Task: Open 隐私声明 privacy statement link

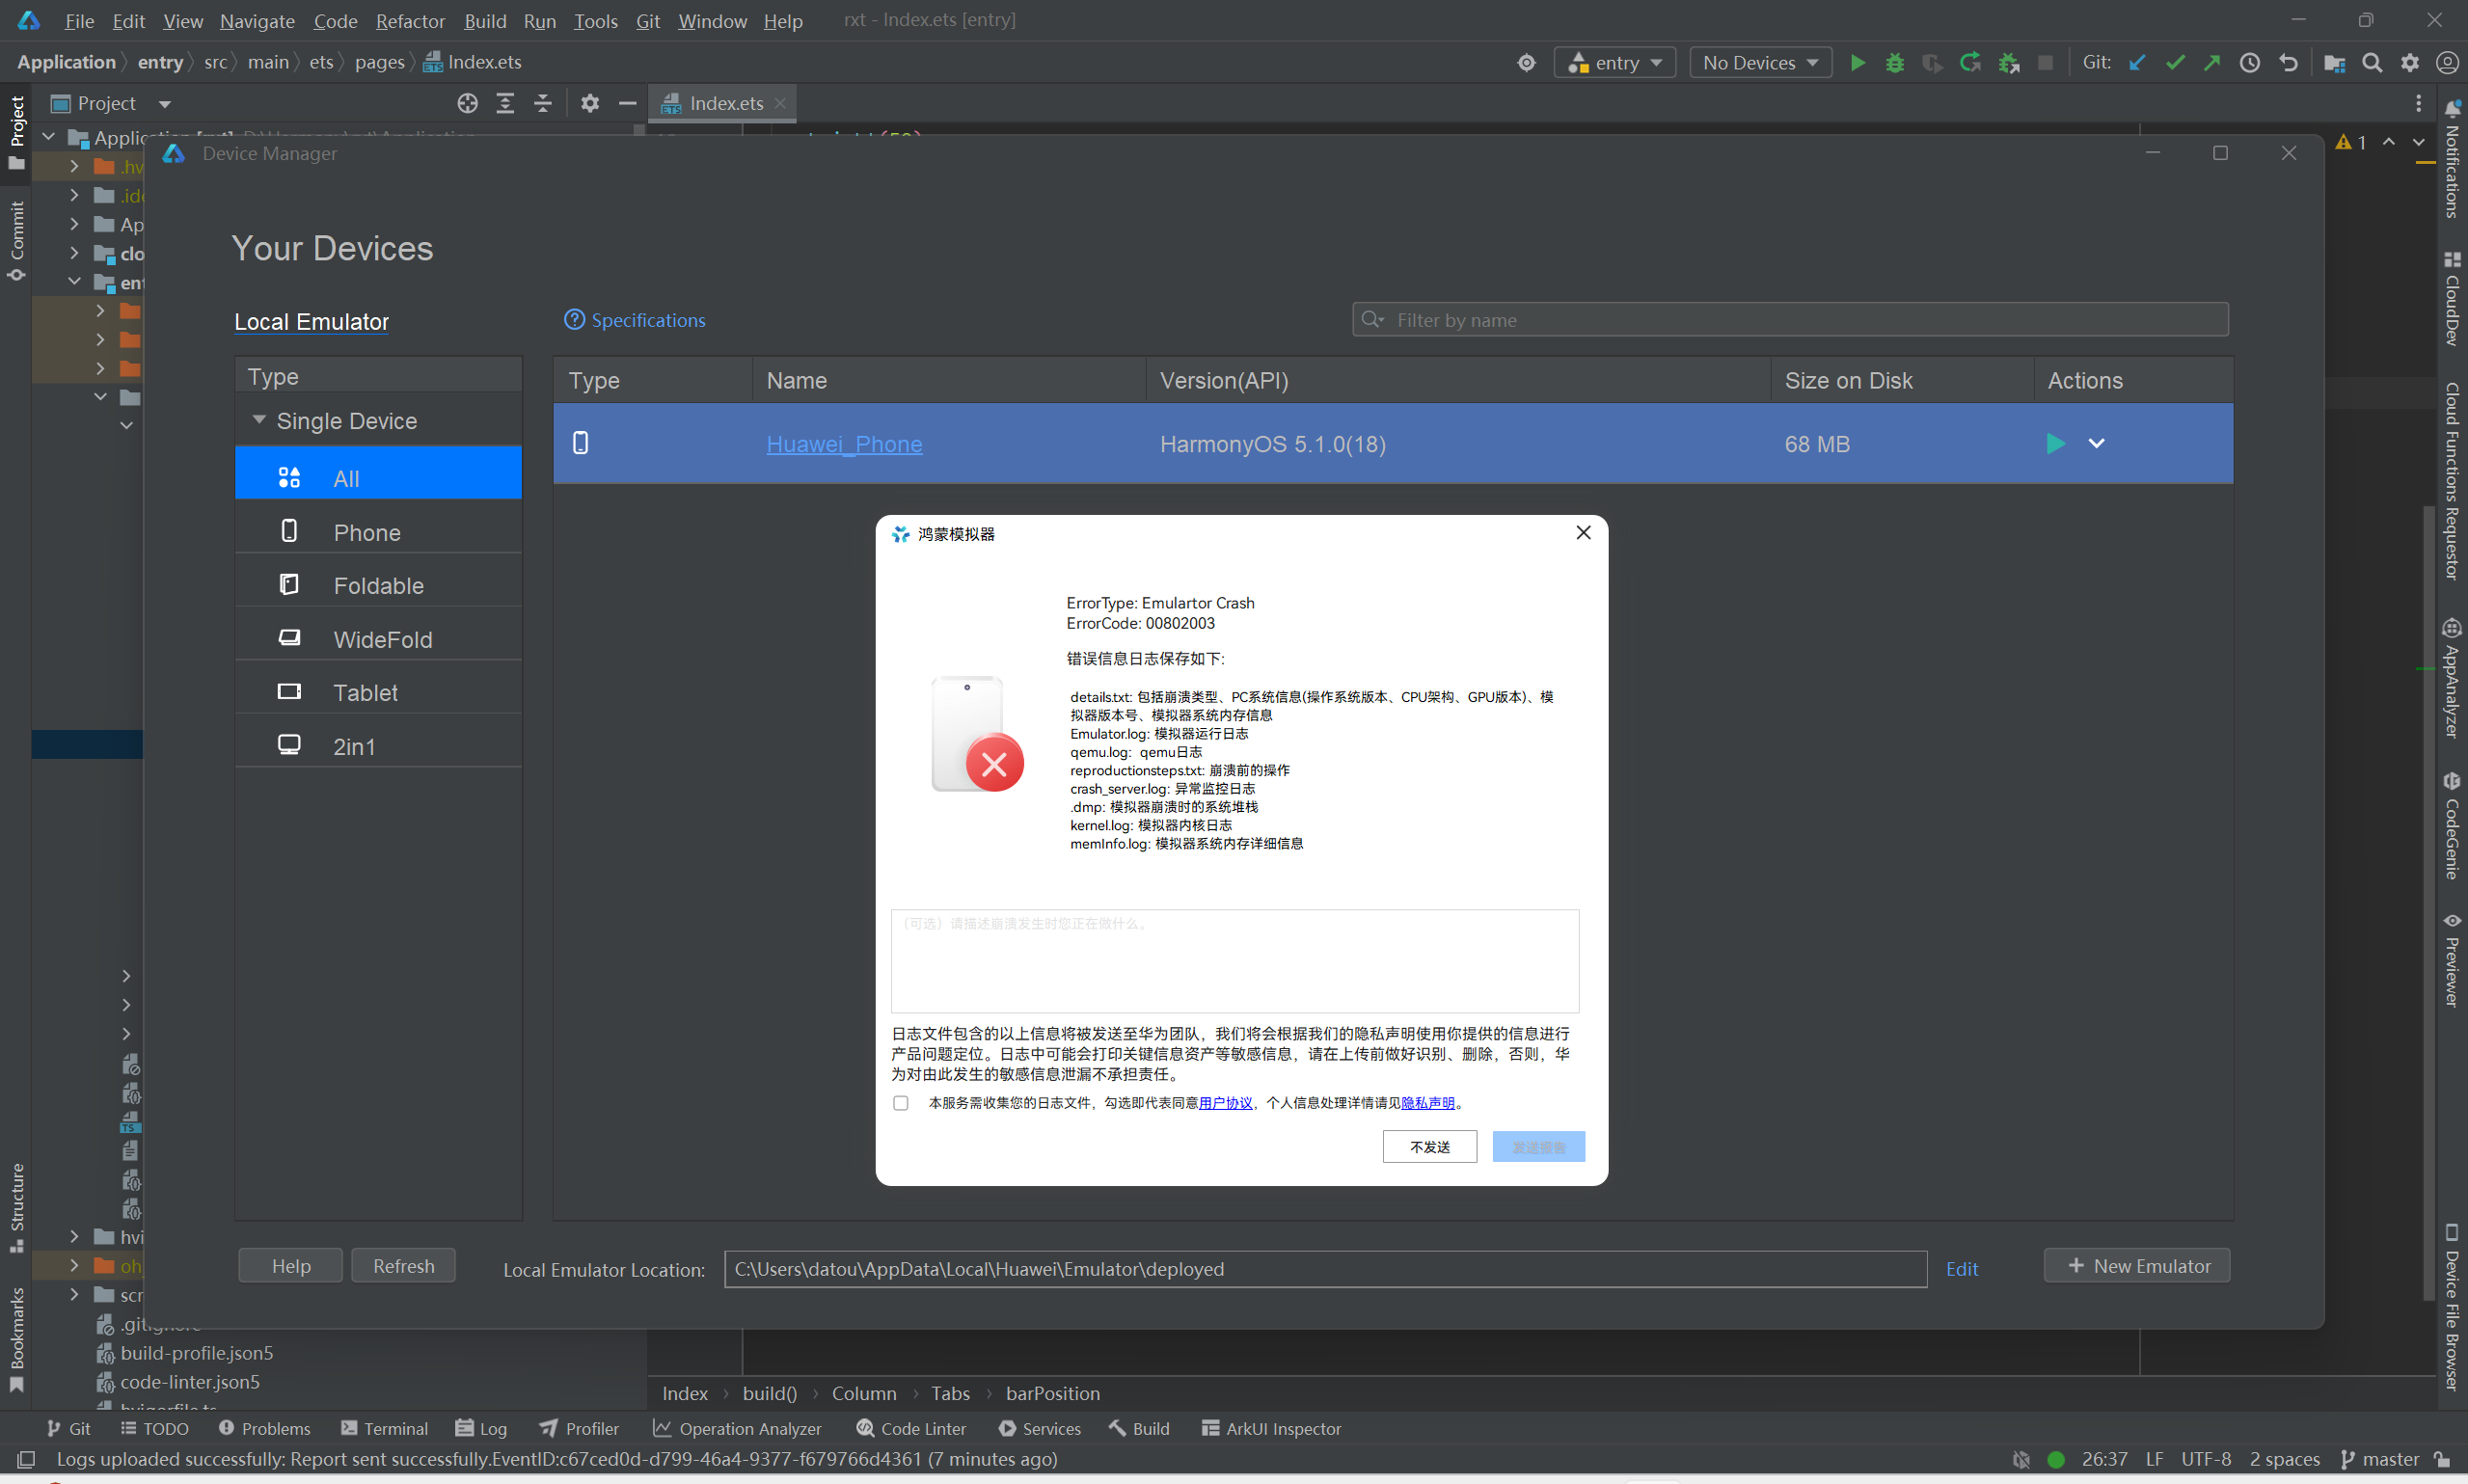Action: pos(1428,1103)
